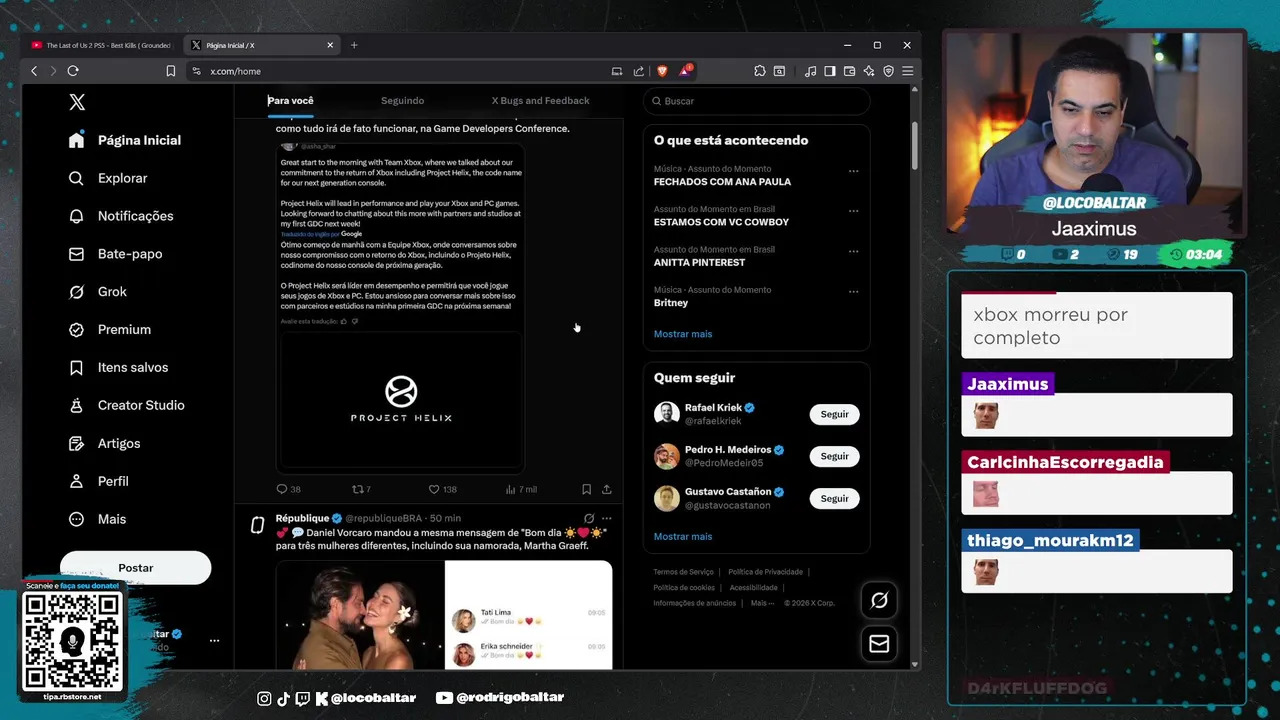Open the République post options menu
1280x720 pixels.
606,518
